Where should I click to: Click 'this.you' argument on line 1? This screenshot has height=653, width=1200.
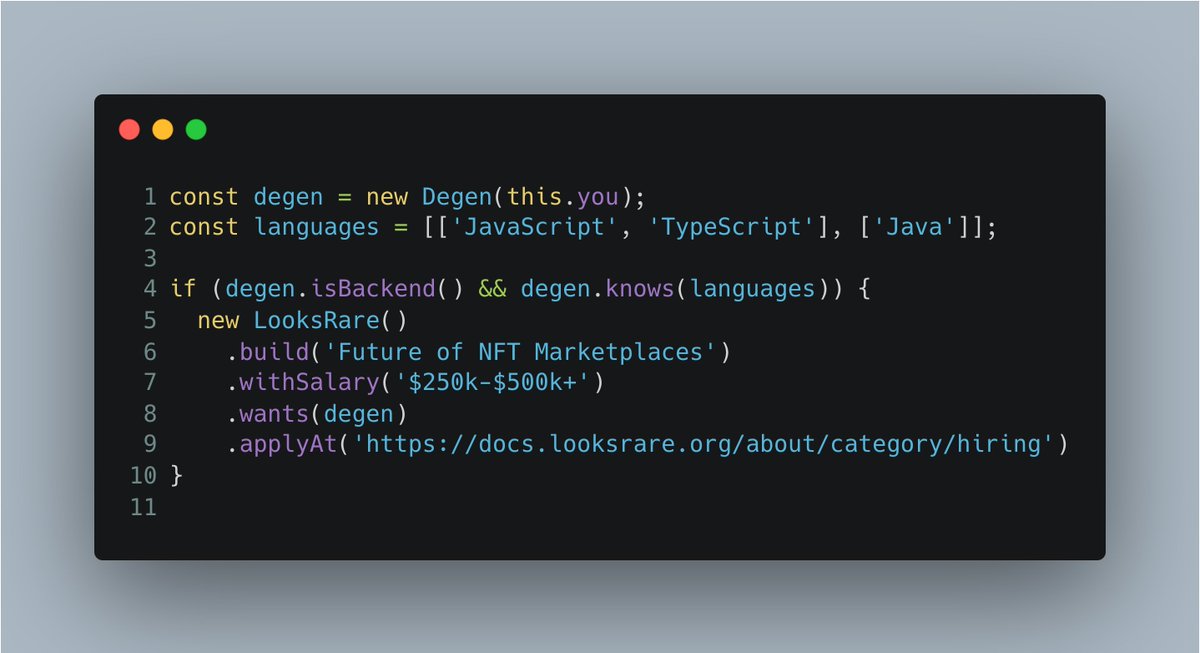pyautogui.click(x=564, y=196)
